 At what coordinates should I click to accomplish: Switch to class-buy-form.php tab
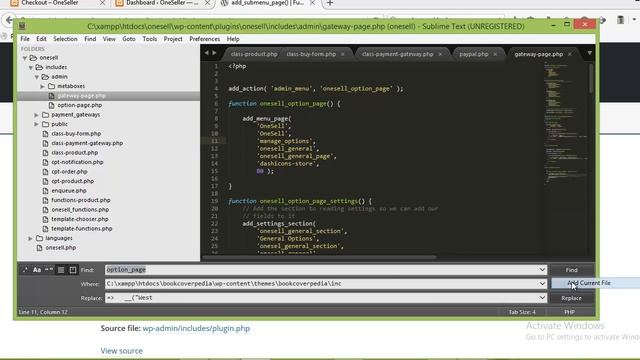pyautogui.click(x=311, y=54)
